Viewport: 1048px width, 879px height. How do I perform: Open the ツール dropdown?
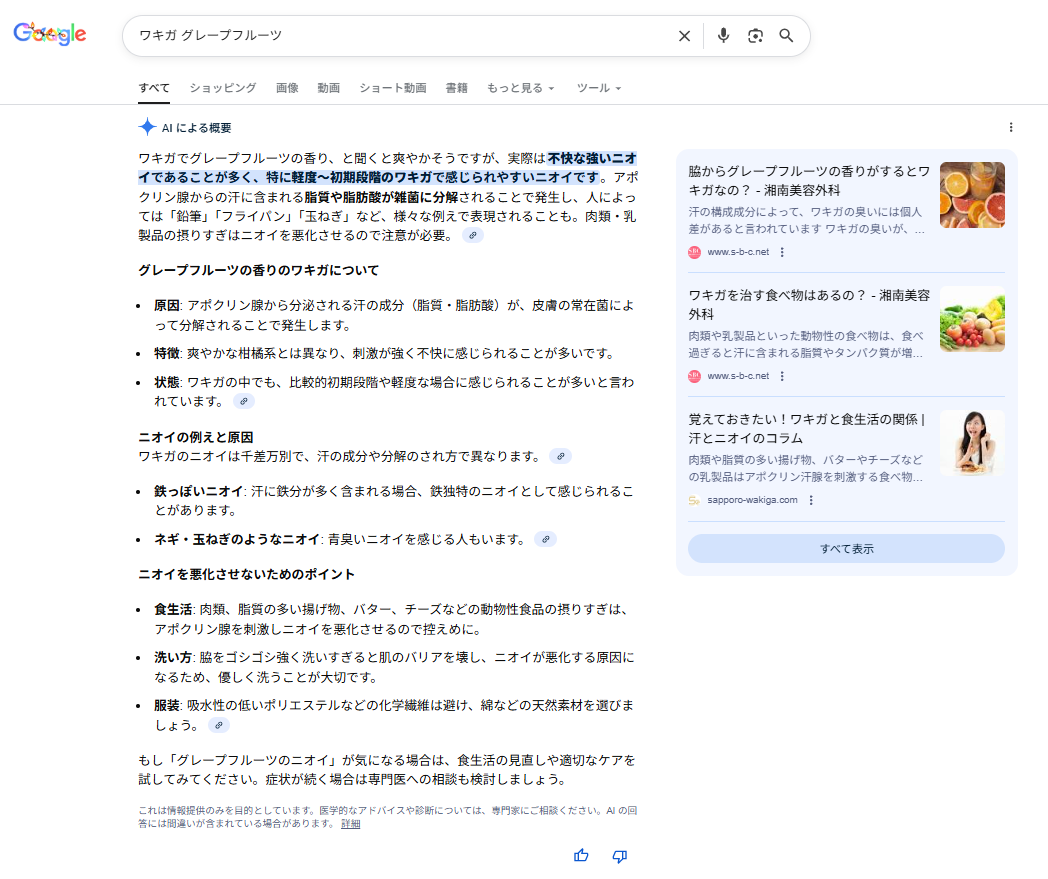coord(597,88)
